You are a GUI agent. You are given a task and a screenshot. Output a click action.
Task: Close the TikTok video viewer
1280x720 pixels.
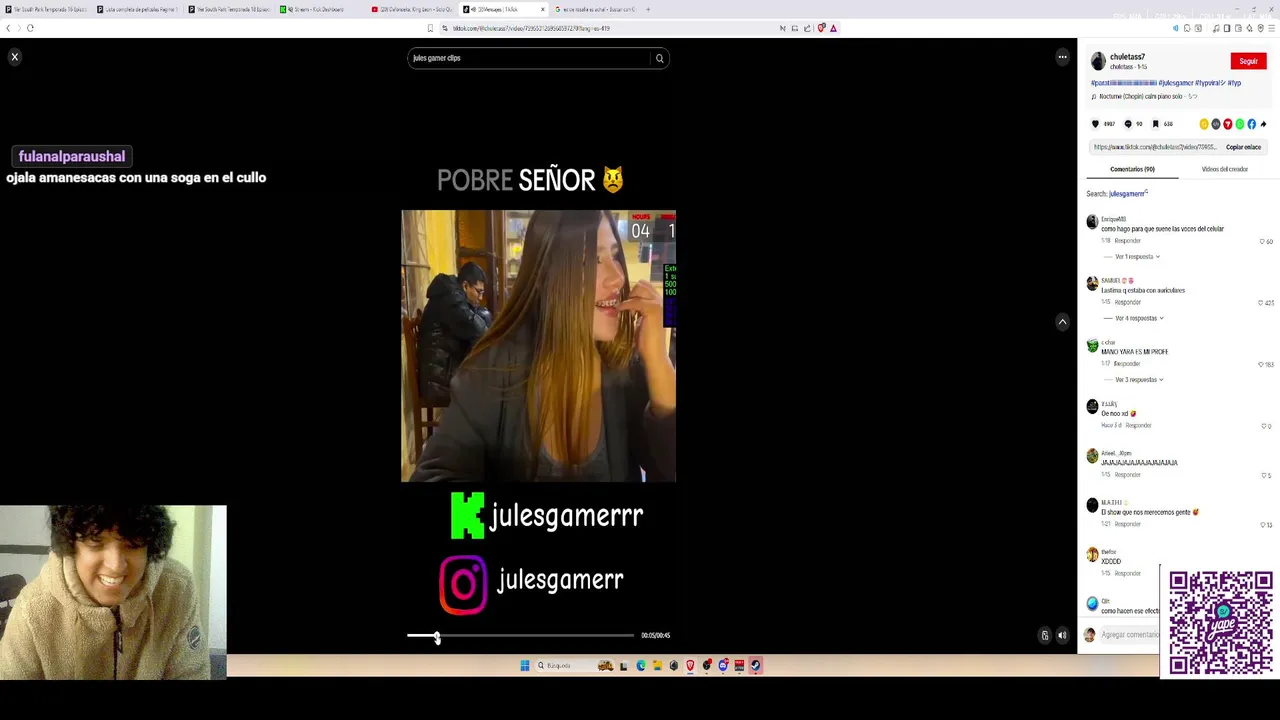point(15,57)
